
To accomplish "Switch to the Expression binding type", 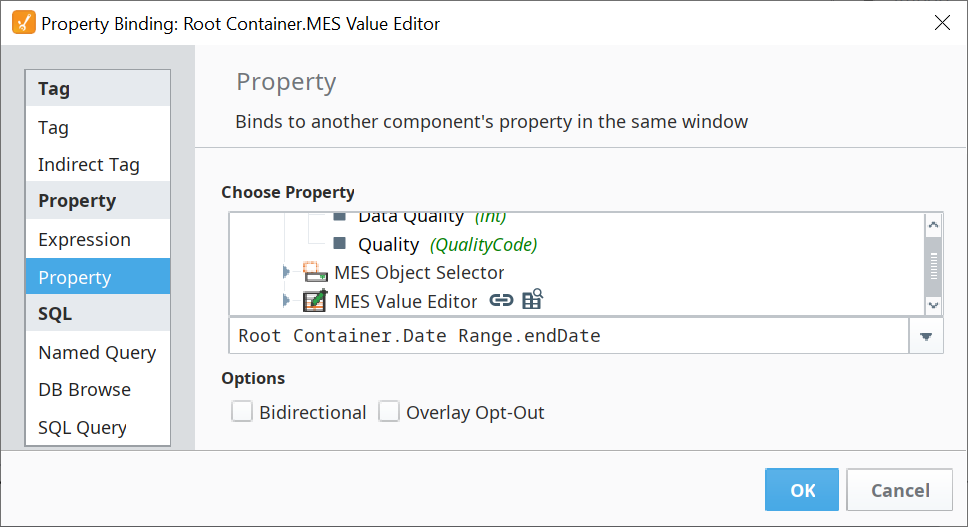I will pos(84,240).
